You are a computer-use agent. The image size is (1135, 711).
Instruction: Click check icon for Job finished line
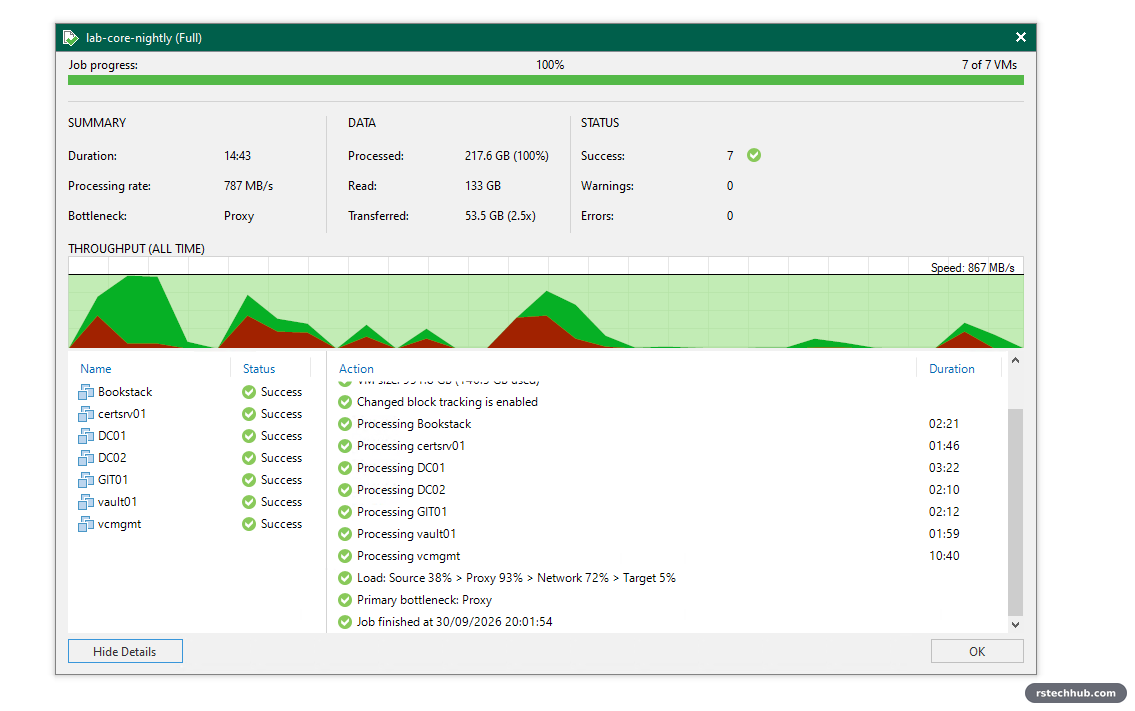click(x=345, y=622)
